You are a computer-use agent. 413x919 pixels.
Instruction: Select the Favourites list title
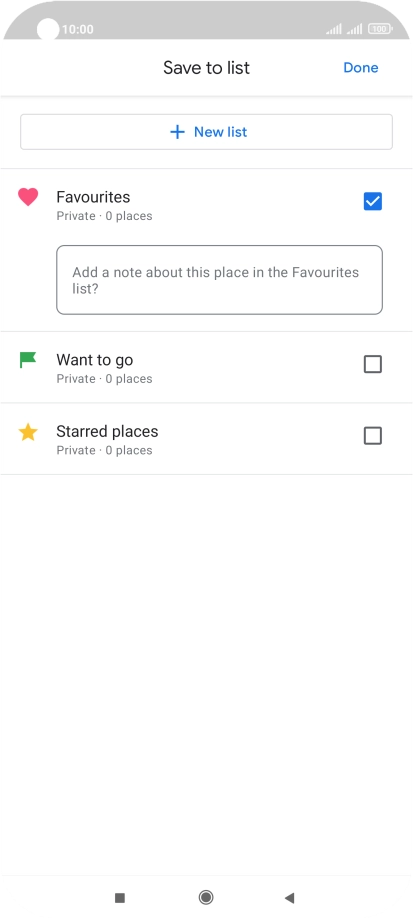(93, 197)
